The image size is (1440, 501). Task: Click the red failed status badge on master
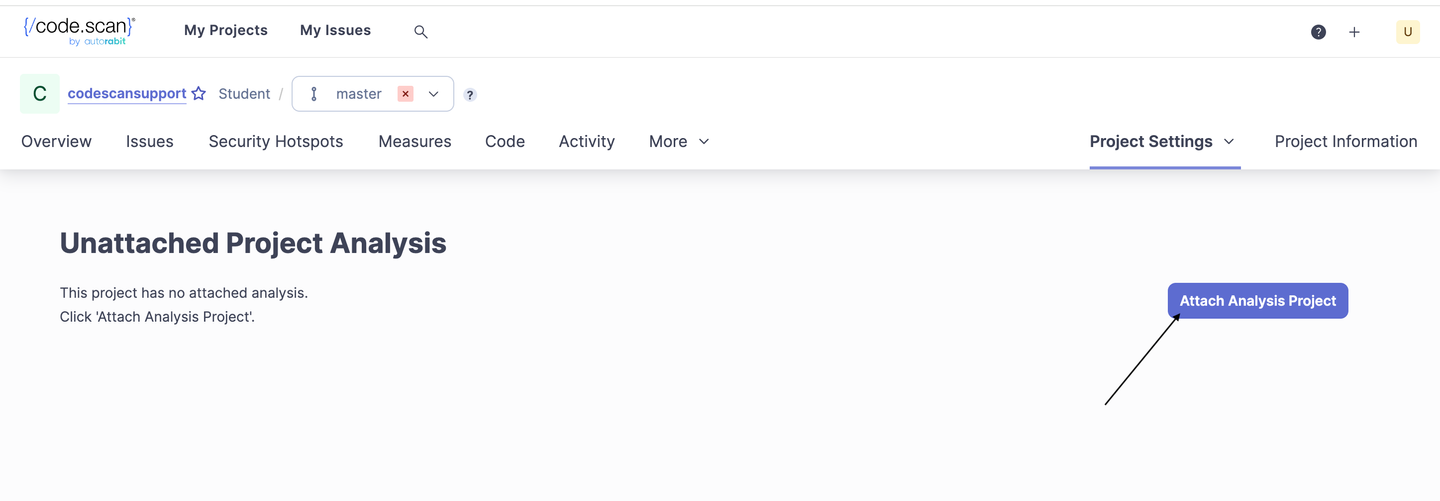[405, 94]
